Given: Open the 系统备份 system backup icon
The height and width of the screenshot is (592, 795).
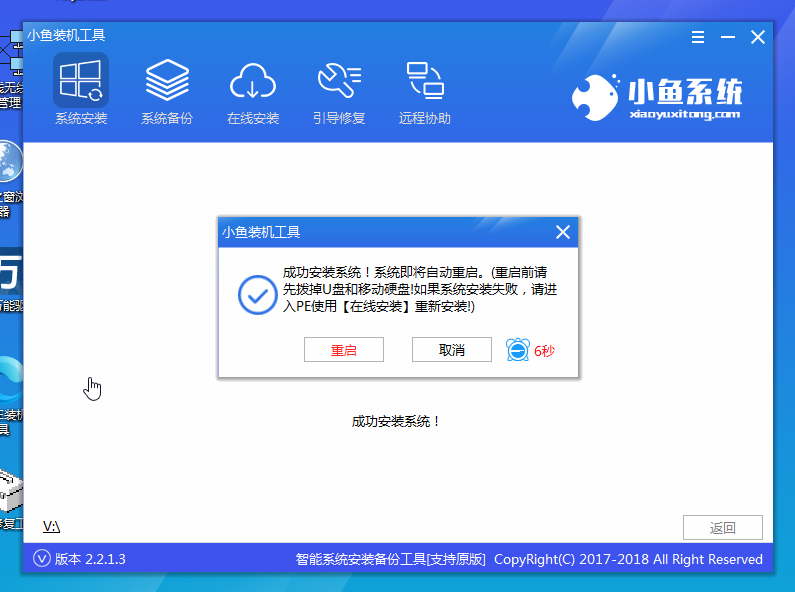Looking at the screenshot, I should pyautogui.click(x=167, y=91).
